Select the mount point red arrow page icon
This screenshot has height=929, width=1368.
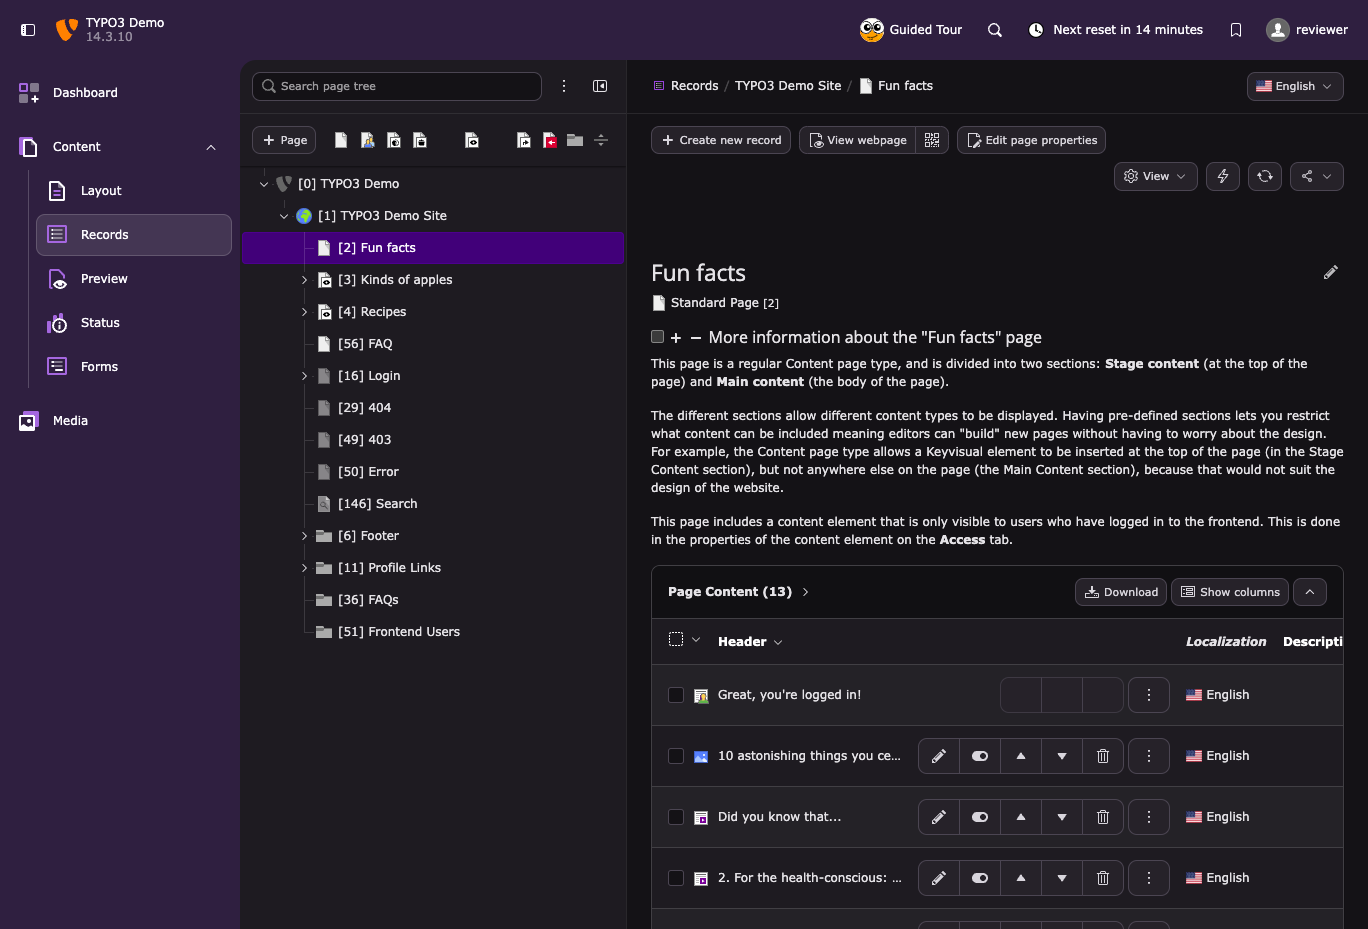pyautogui.click(x=549, y=140)
